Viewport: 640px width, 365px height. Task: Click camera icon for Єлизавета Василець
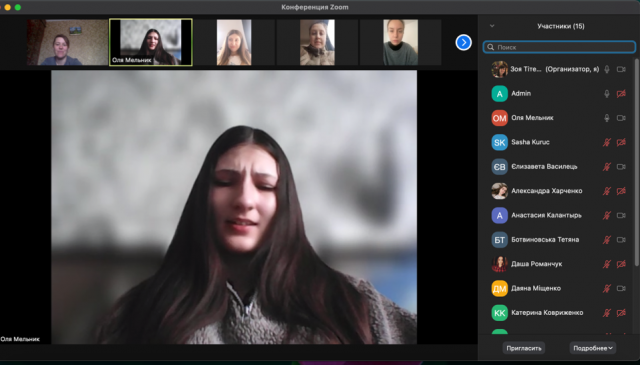(x=621, y=167)
